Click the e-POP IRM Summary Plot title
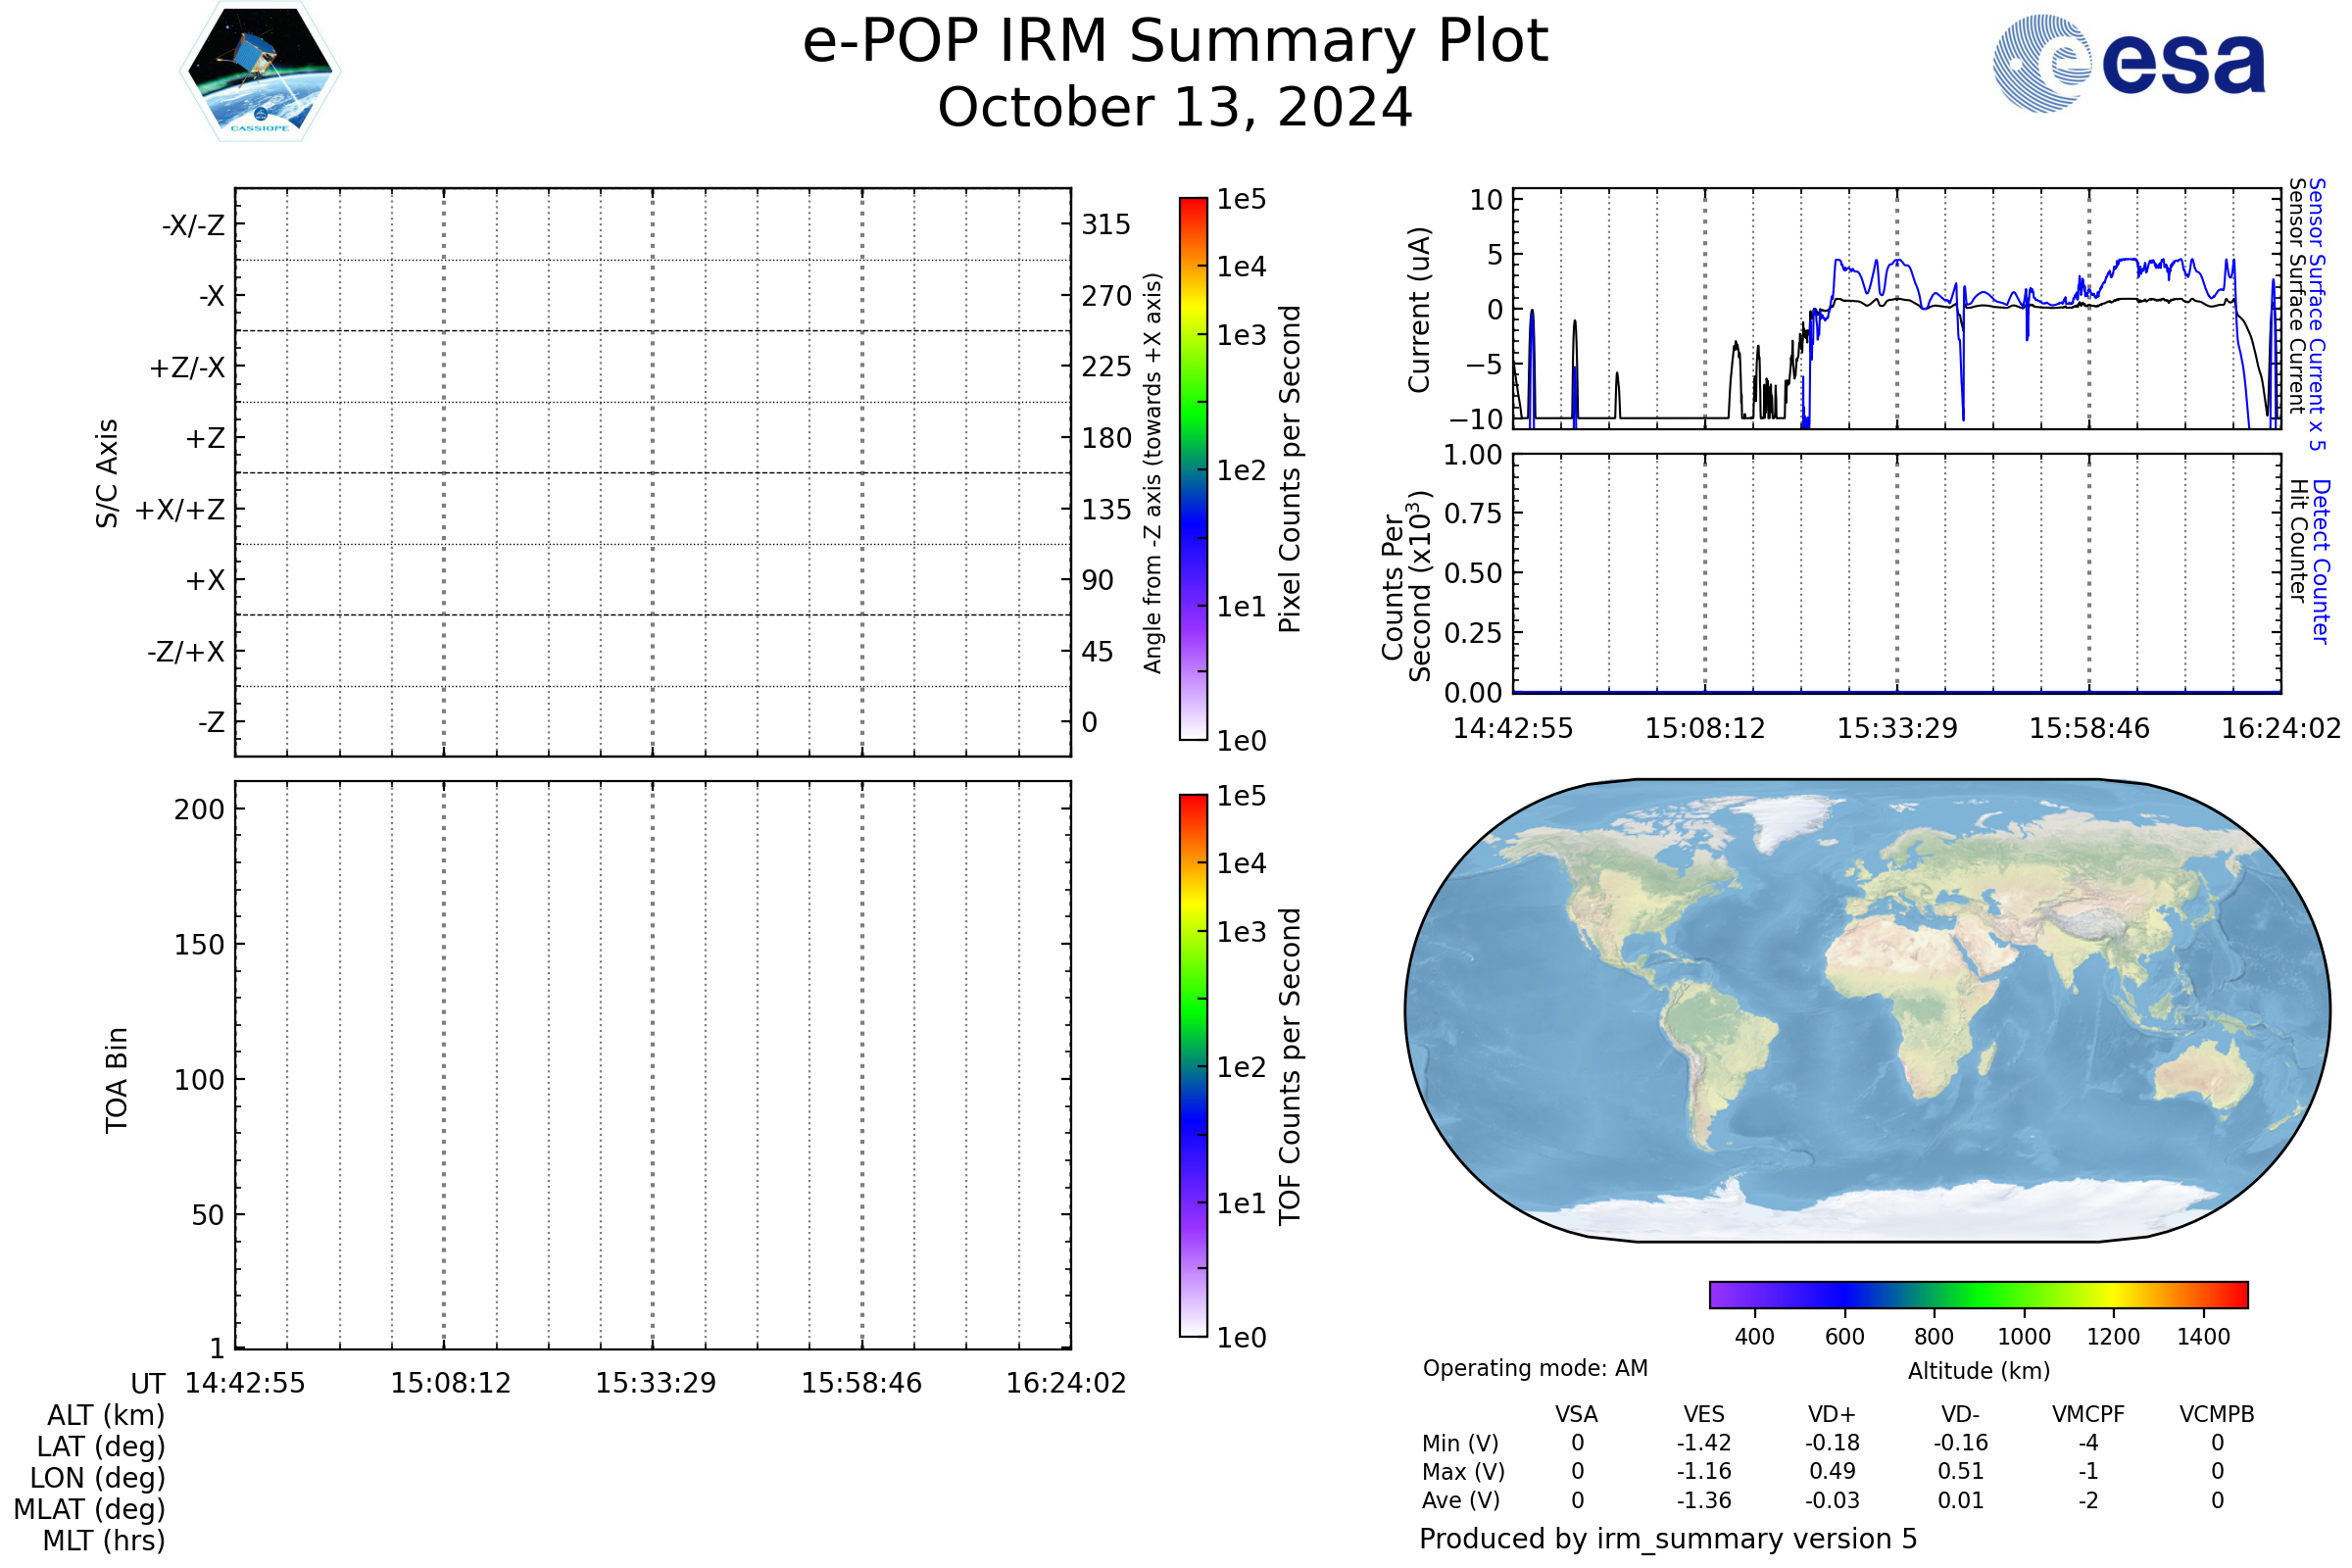2352x1568 pixels. (1175, 42)
